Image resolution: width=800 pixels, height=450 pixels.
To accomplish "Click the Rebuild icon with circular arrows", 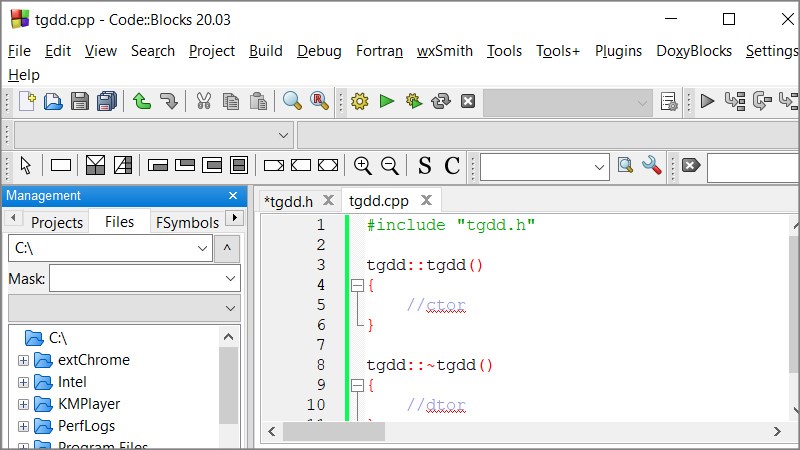I will 441,101.
